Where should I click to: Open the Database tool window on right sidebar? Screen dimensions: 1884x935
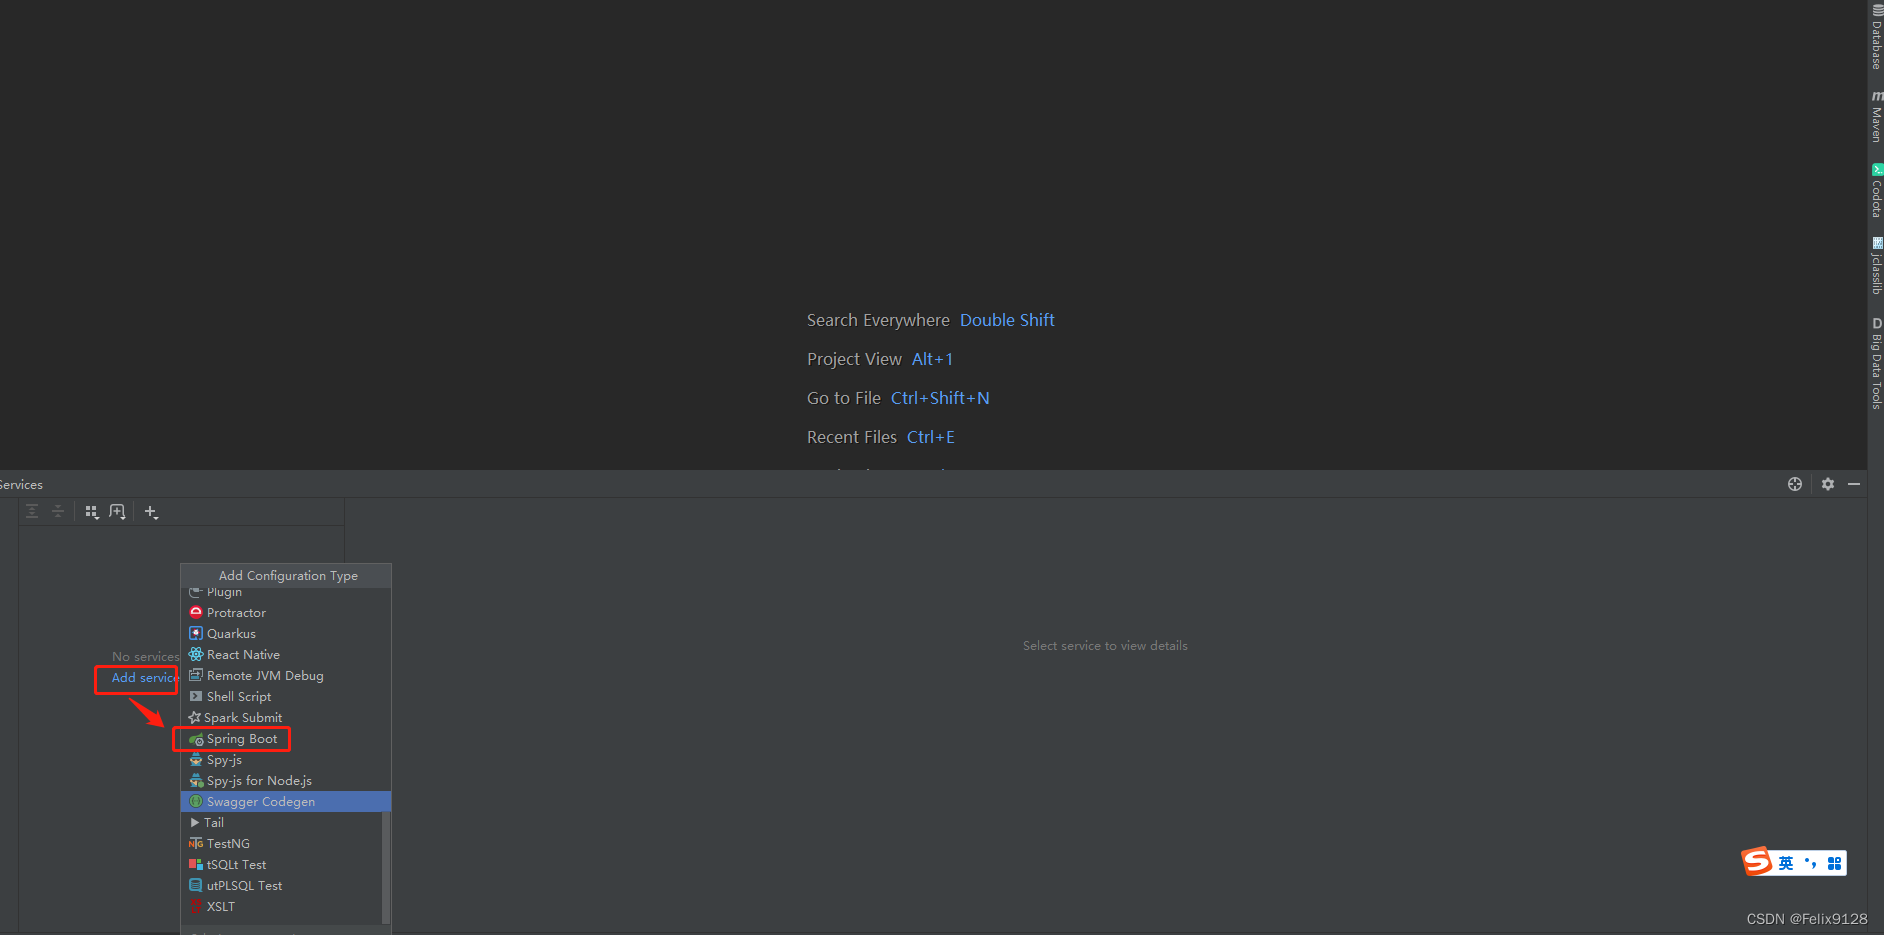(1876, 37)
